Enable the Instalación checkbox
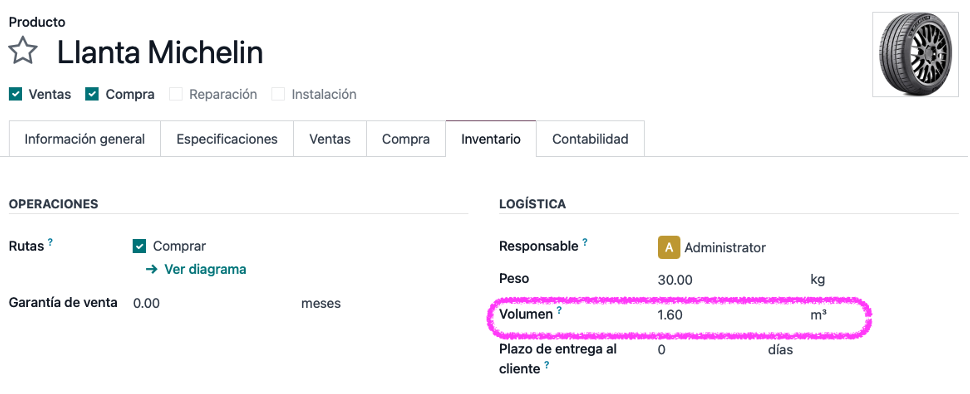 [x=278, y=94]
